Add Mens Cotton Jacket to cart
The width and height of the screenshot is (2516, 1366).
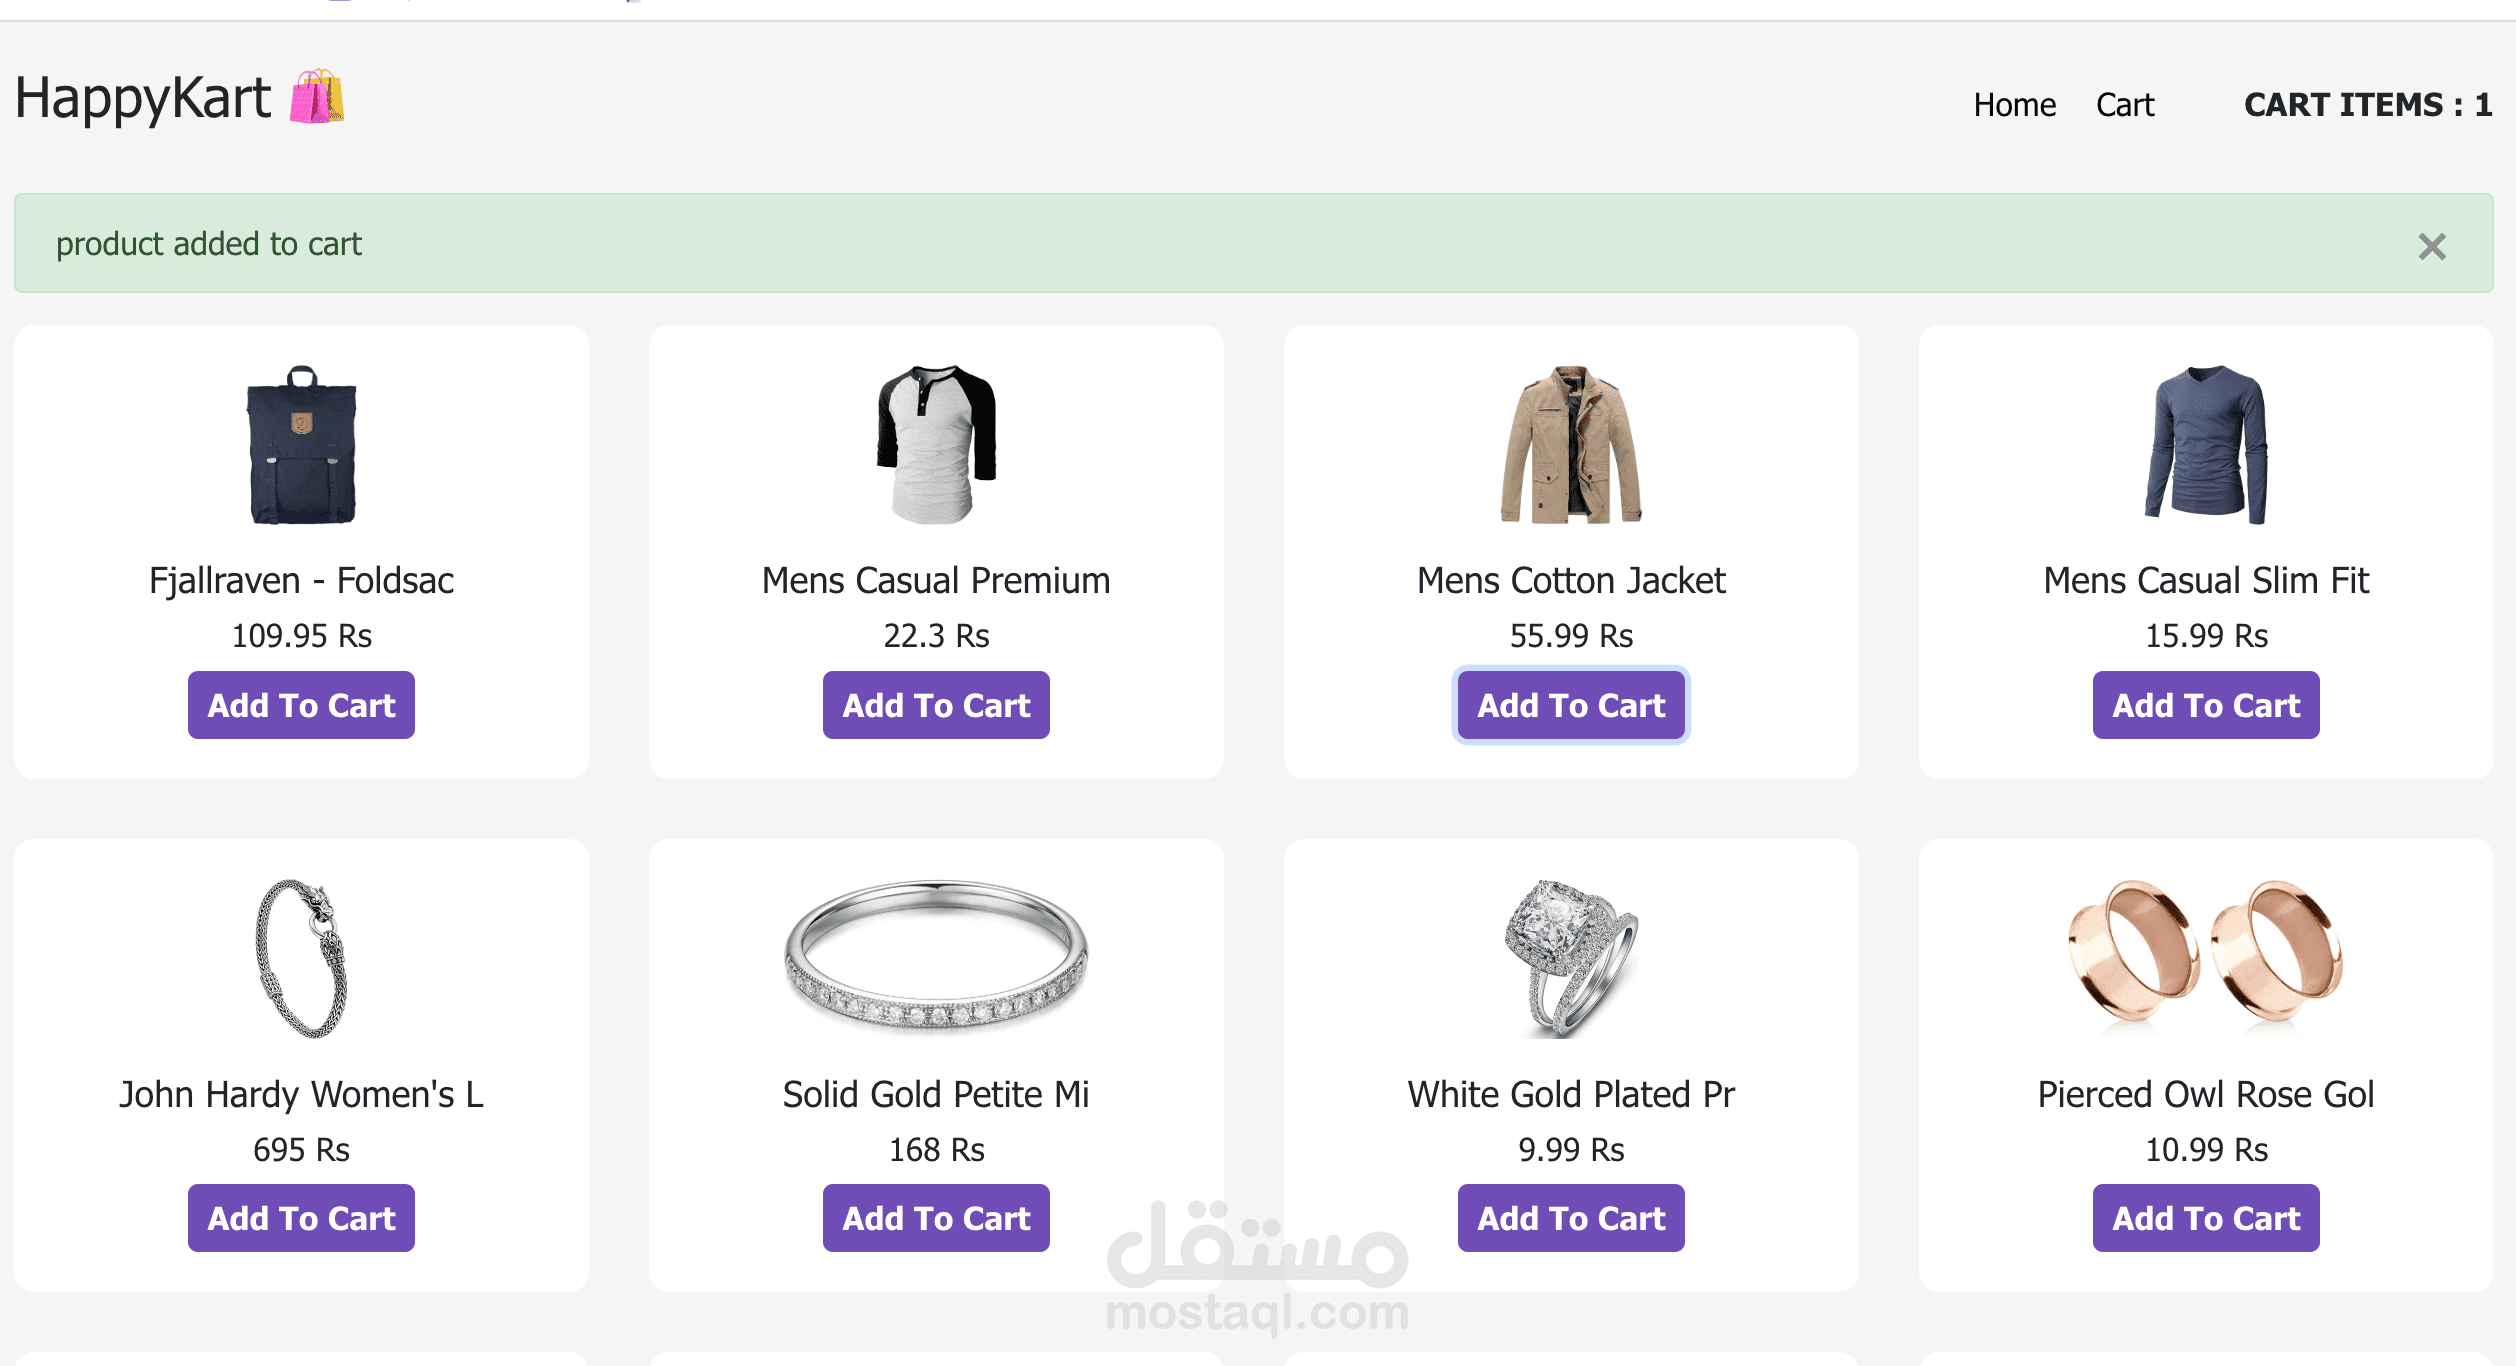coord(1571,705)
